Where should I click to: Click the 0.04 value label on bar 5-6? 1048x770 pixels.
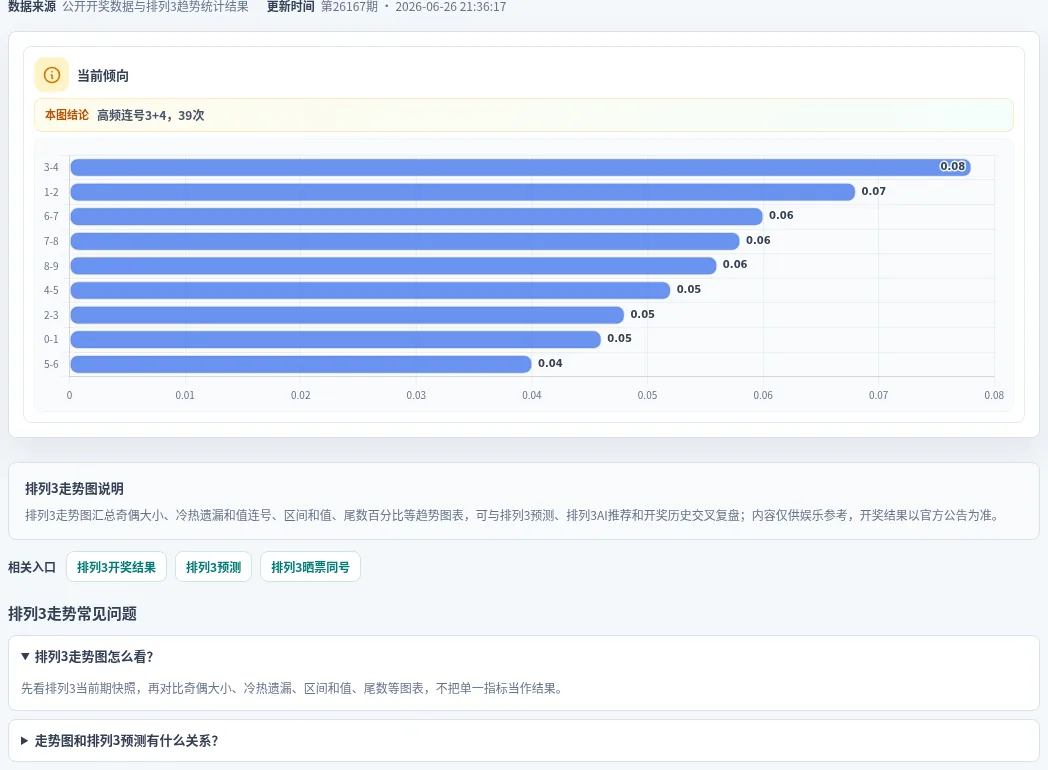coord(550,363)
